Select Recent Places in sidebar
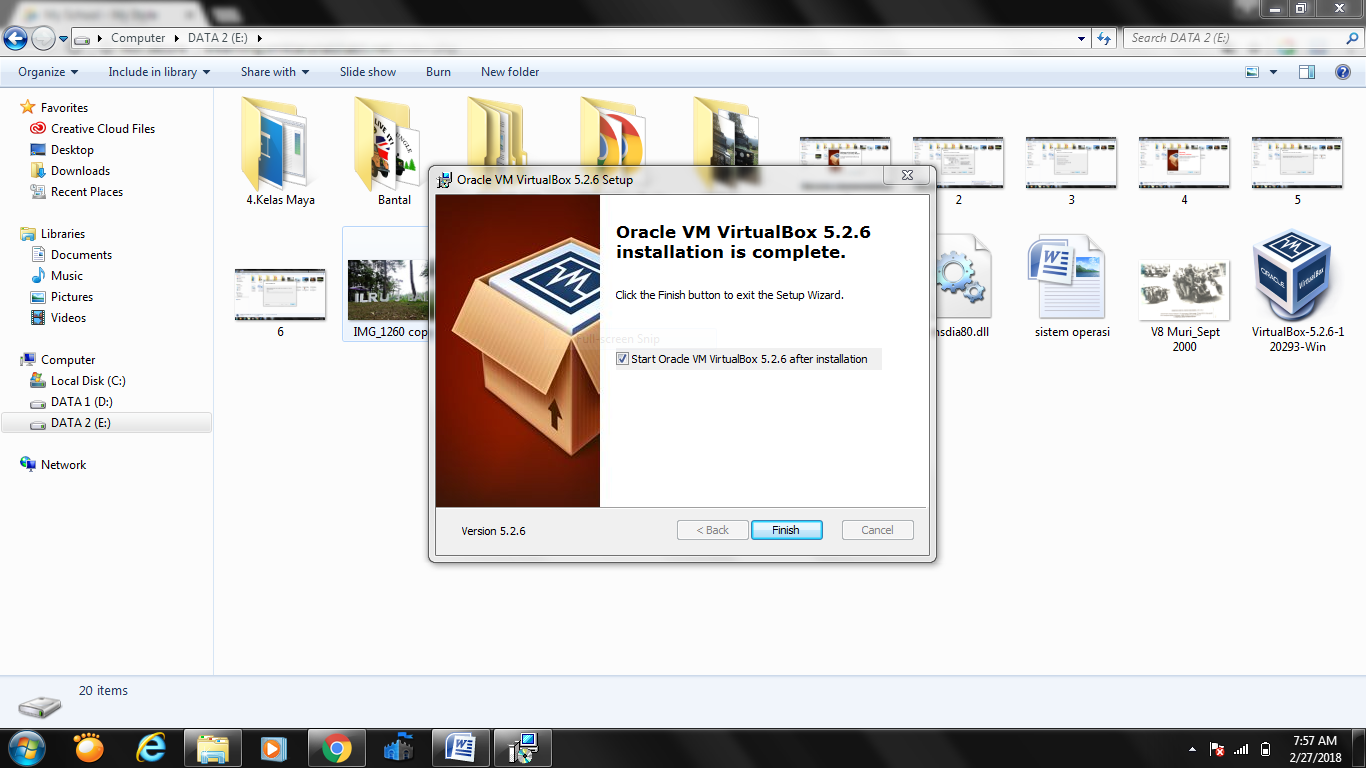This screenshot has width=1366, height=768. coord(87,192)
